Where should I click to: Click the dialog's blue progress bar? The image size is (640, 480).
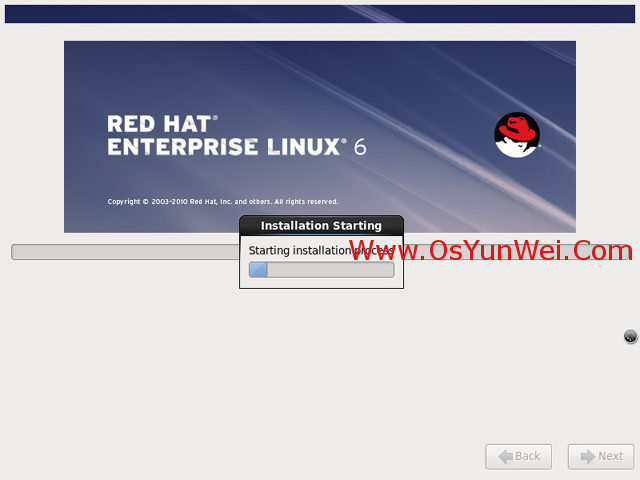click(x=322, y=270)
